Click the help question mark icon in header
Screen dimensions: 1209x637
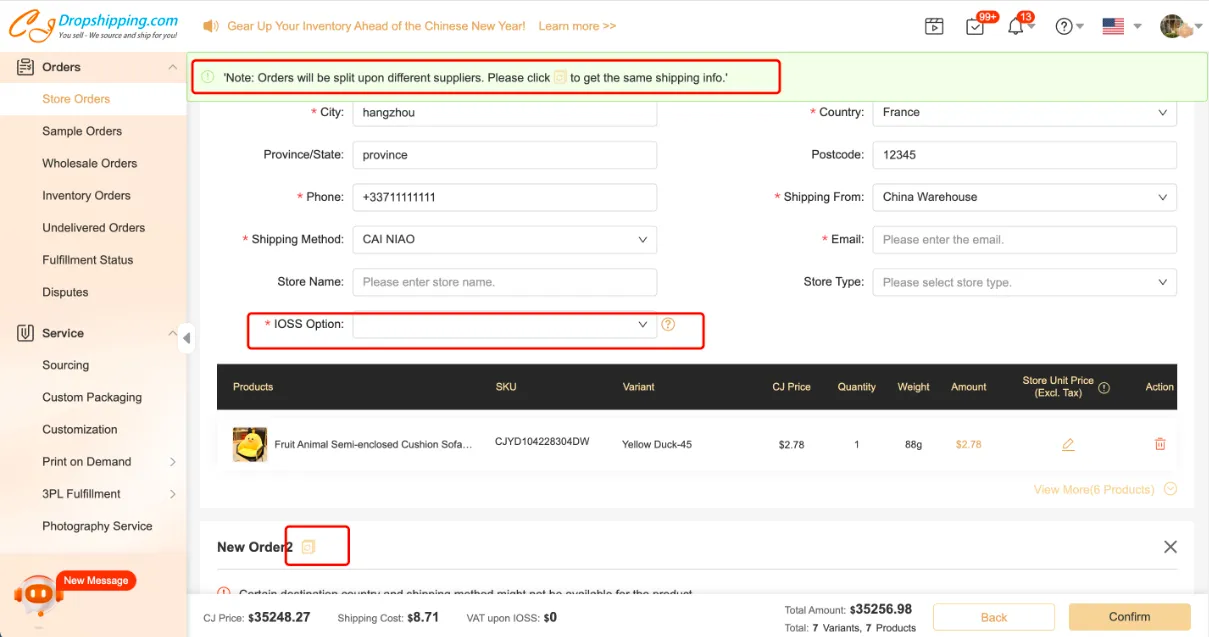click(1064, 27)
